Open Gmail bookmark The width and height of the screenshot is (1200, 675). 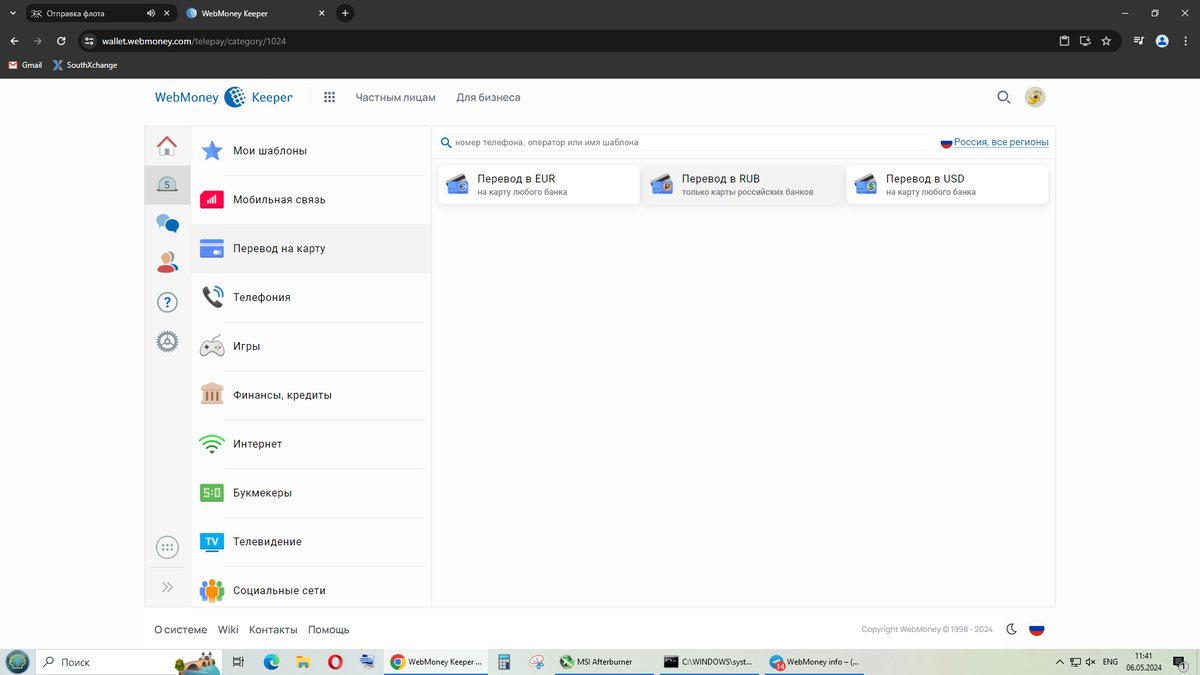[25, 65]
